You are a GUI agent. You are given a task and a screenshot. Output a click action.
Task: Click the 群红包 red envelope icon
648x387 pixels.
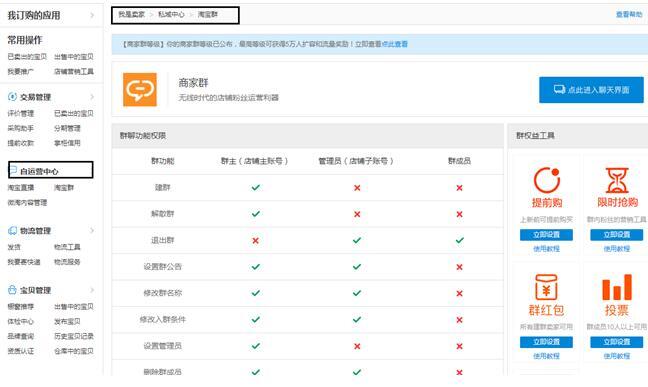tap(546, 287)
